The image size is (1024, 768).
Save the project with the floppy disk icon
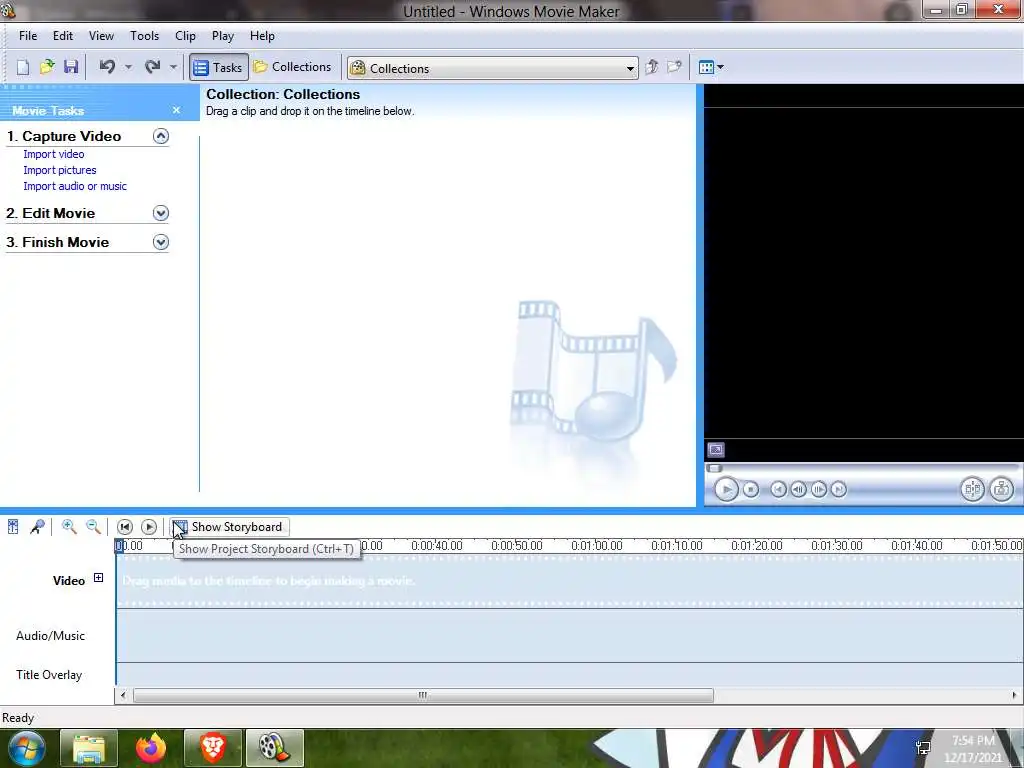pyautogui.click(x=71, y=67)
